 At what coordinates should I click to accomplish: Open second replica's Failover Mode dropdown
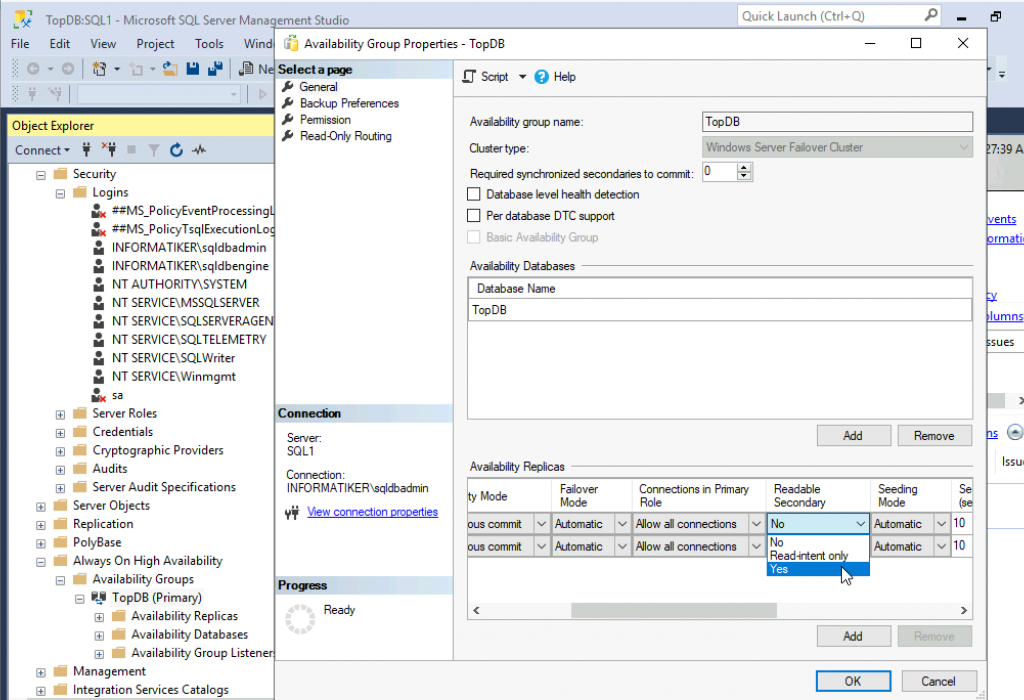click(622, 546)
